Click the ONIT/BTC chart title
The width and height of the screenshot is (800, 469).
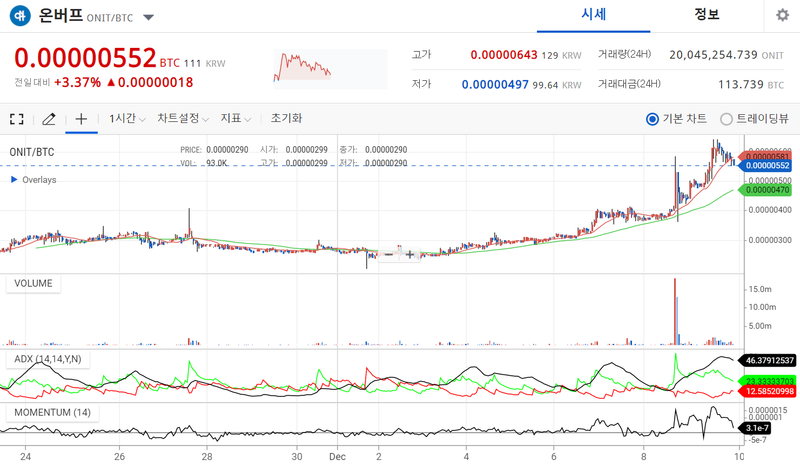pos(32,152)
